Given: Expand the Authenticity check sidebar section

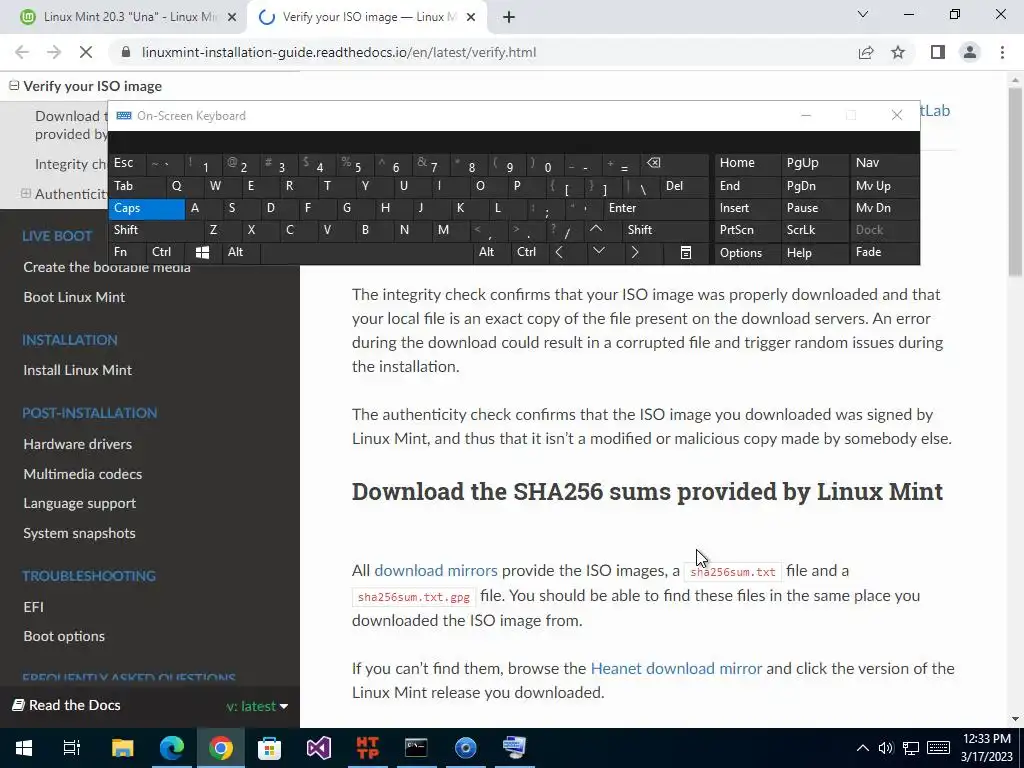Looking at the screenshot, I should point(25,193).
